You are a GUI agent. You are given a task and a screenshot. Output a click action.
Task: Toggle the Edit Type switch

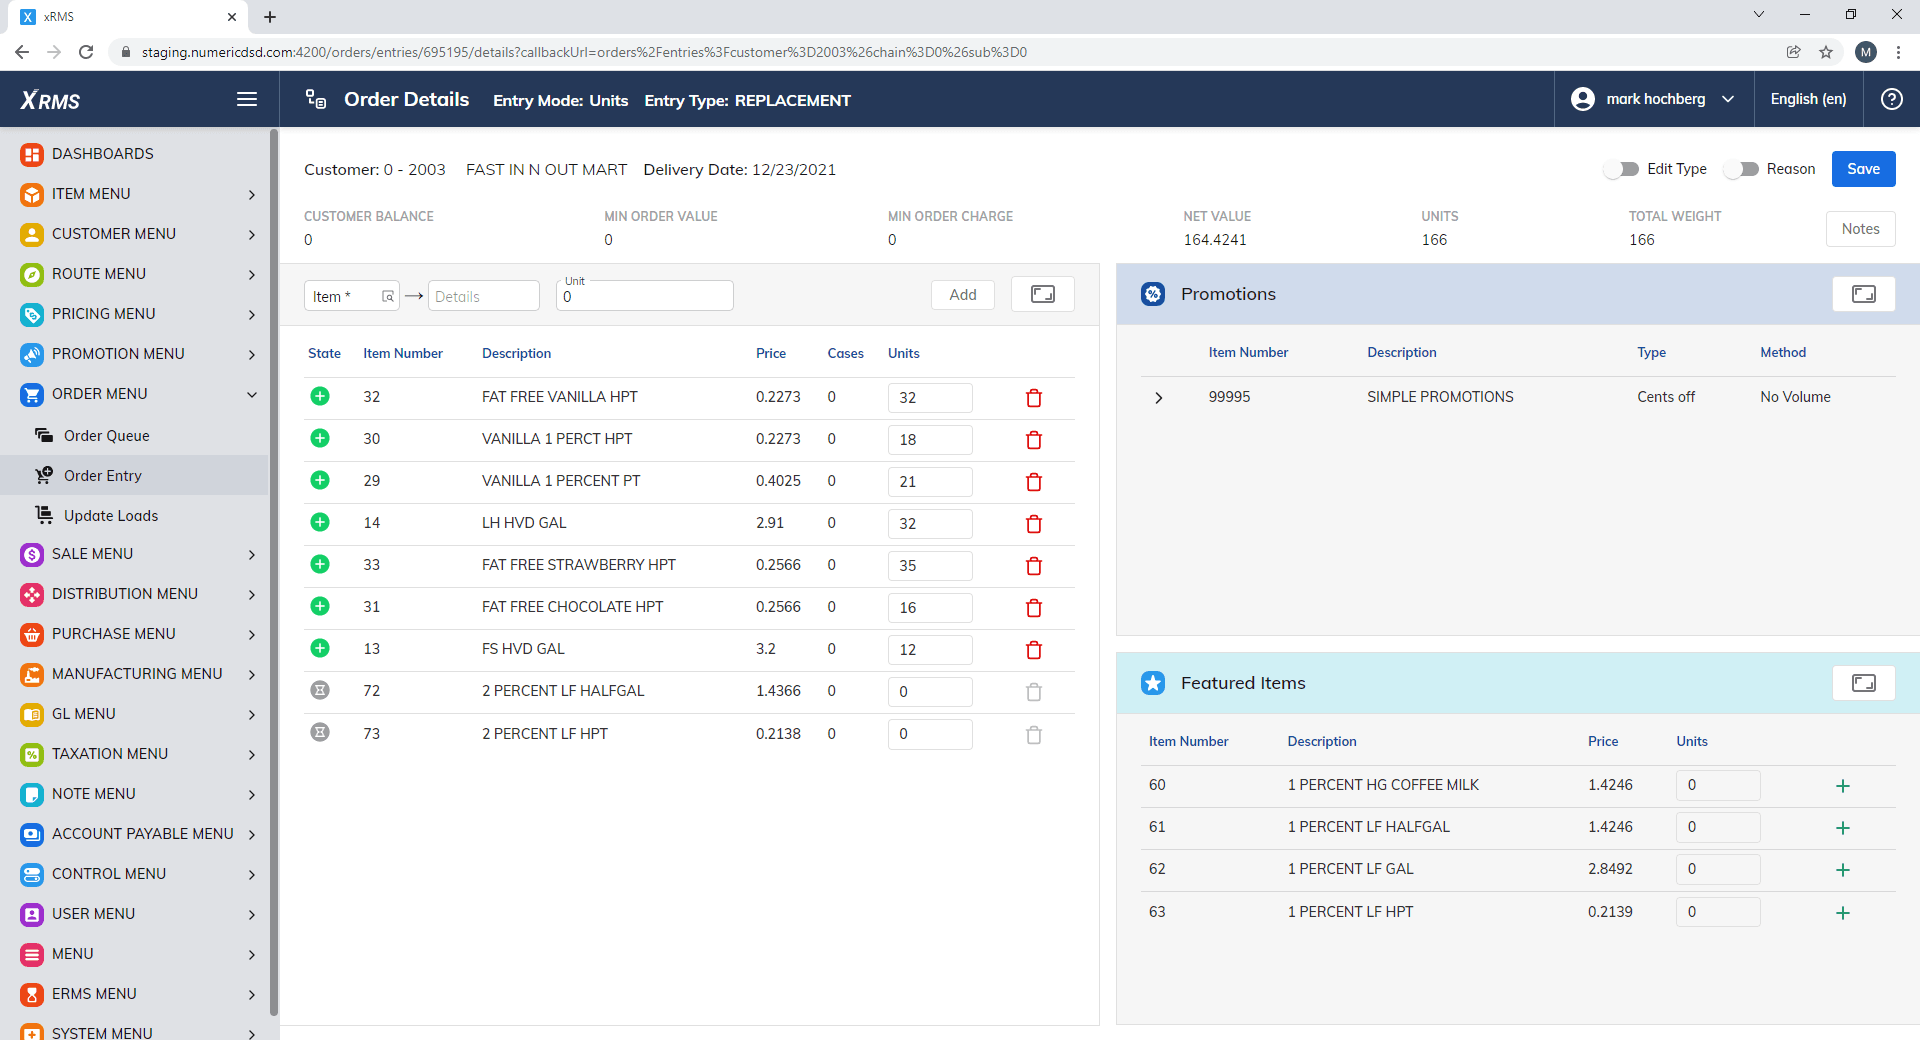1620,169
